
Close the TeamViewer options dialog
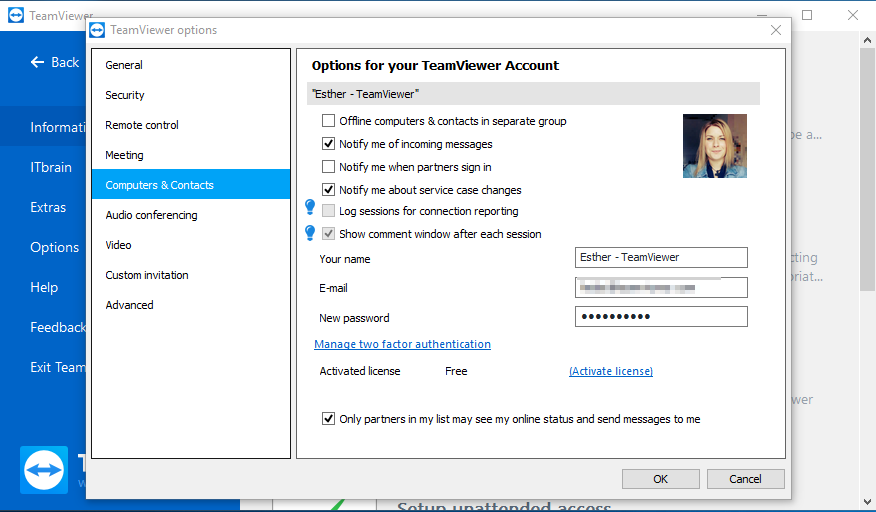click(x=775, y=30)
